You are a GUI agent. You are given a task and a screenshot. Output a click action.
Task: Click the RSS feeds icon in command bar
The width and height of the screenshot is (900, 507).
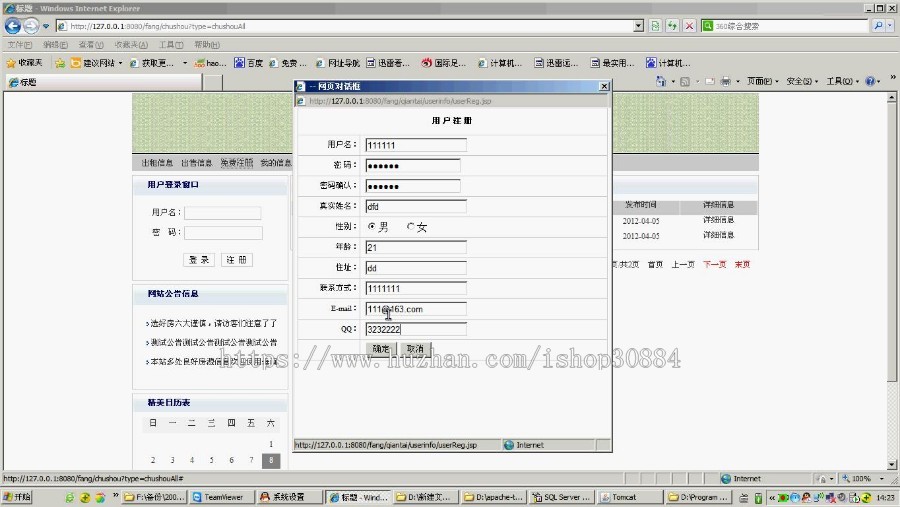685,82
